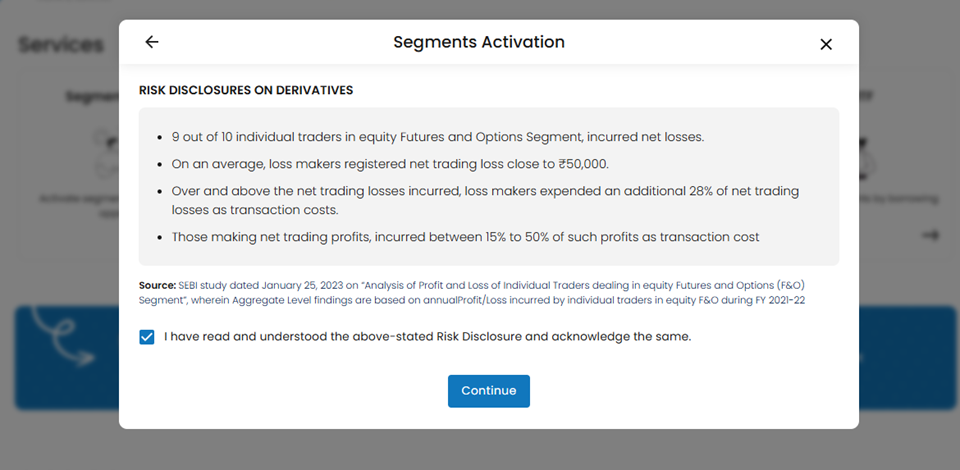
Task: Click the 'I have read and understood' label
Action: click(x=427, y=337)
